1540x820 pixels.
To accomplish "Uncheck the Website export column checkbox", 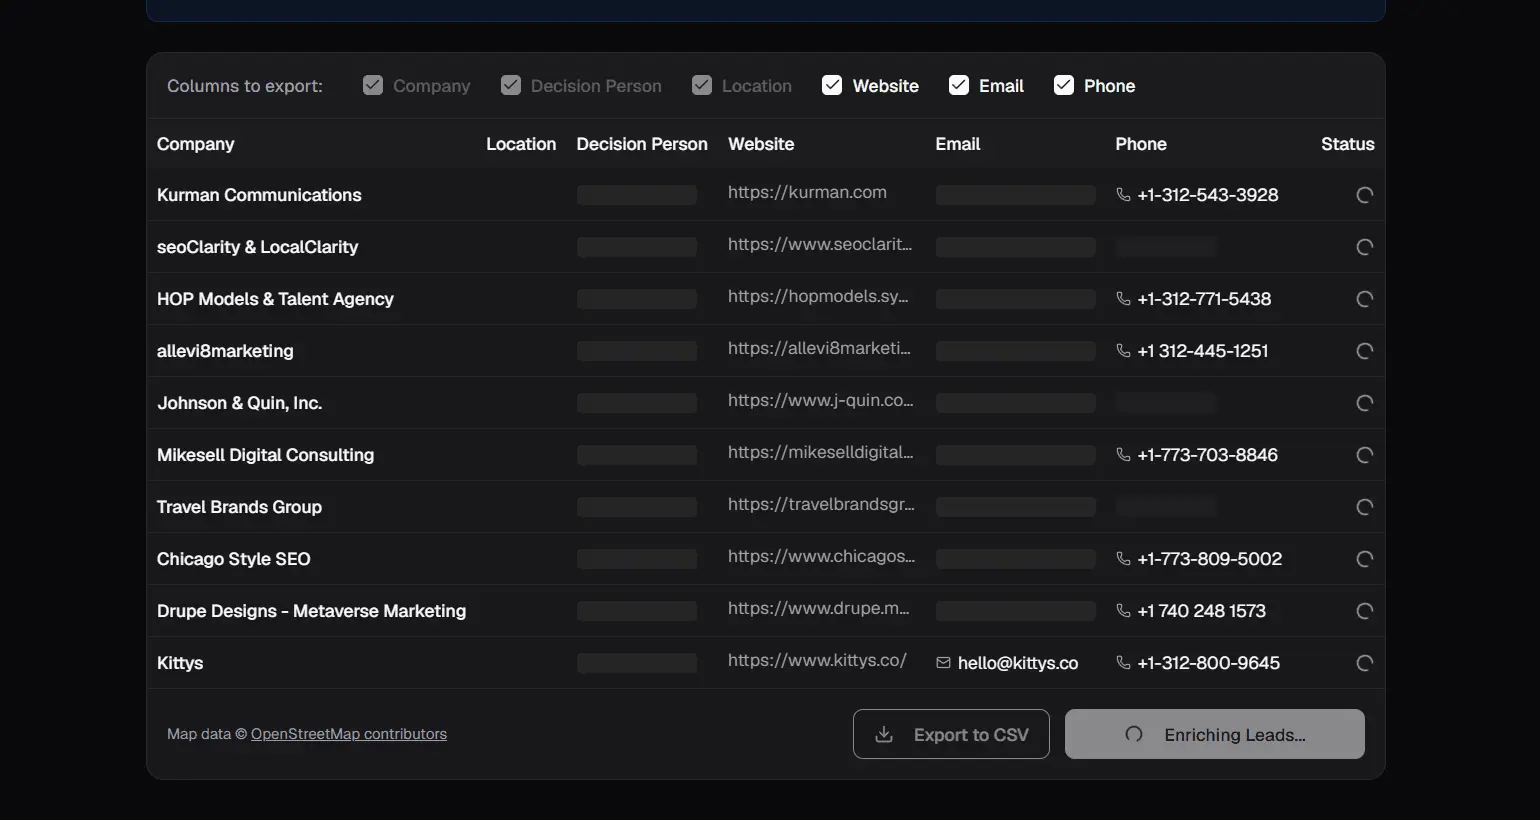I will [832, 85].
